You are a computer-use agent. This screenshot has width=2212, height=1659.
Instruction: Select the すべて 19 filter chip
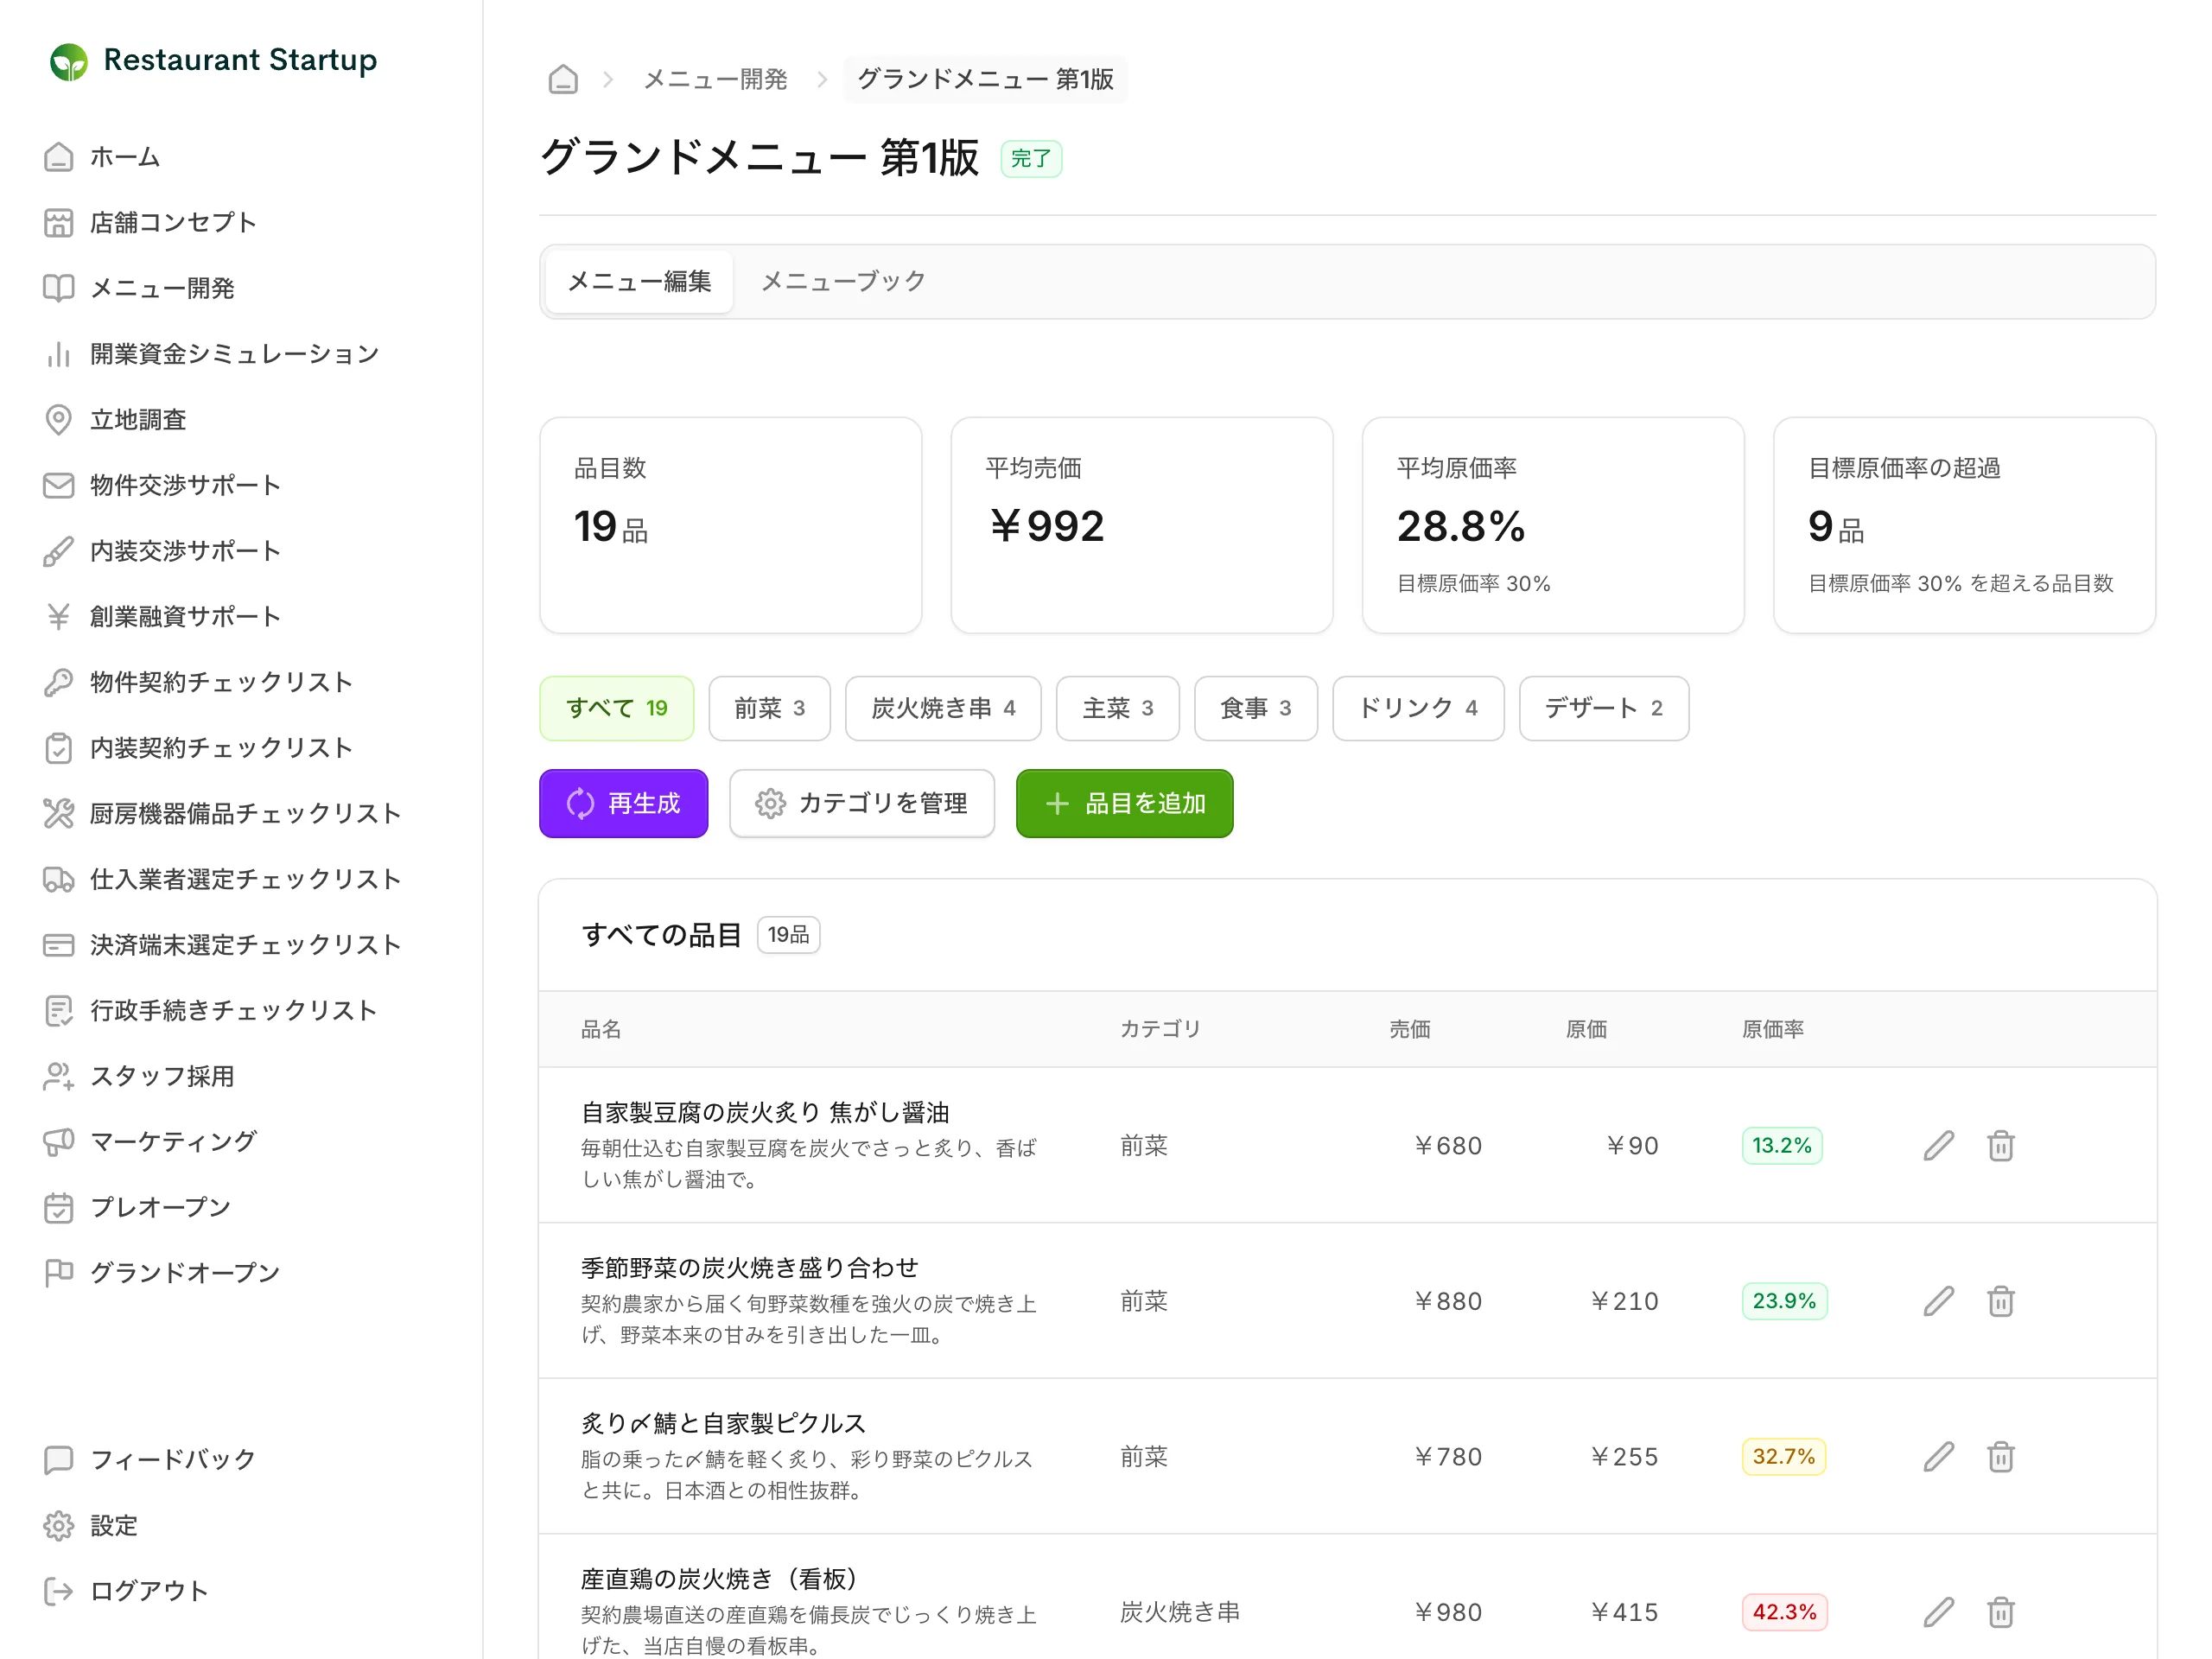616,708
